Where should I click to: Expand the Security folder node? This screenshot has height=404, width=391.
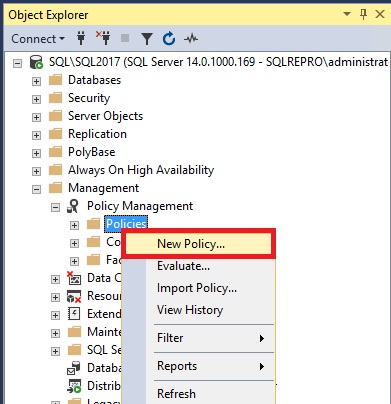coord(36,99)
